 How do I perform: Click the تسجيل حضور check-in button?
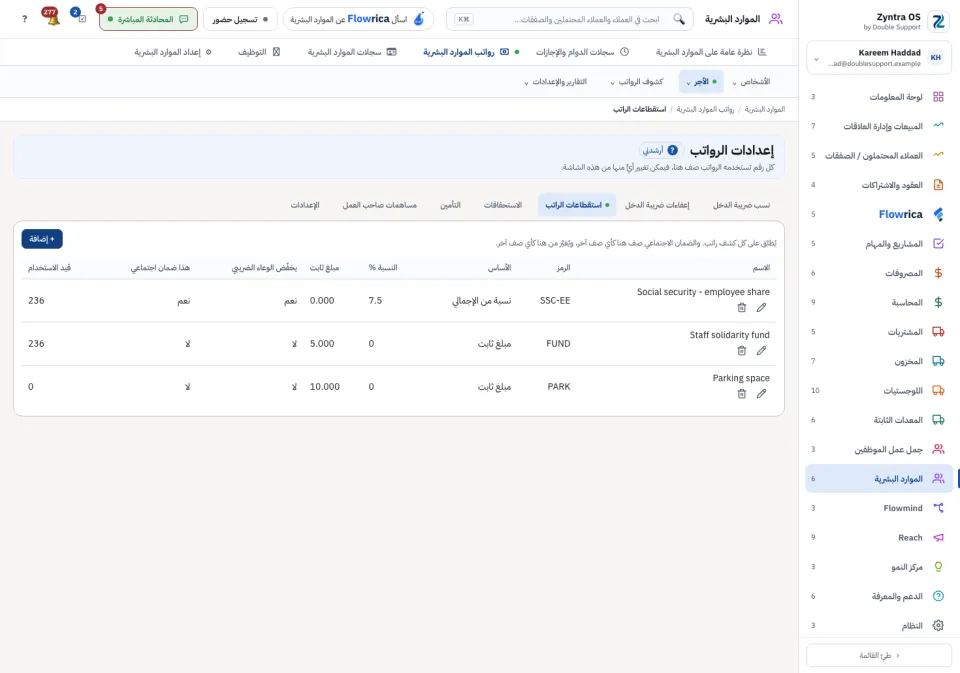pos(239,19)
